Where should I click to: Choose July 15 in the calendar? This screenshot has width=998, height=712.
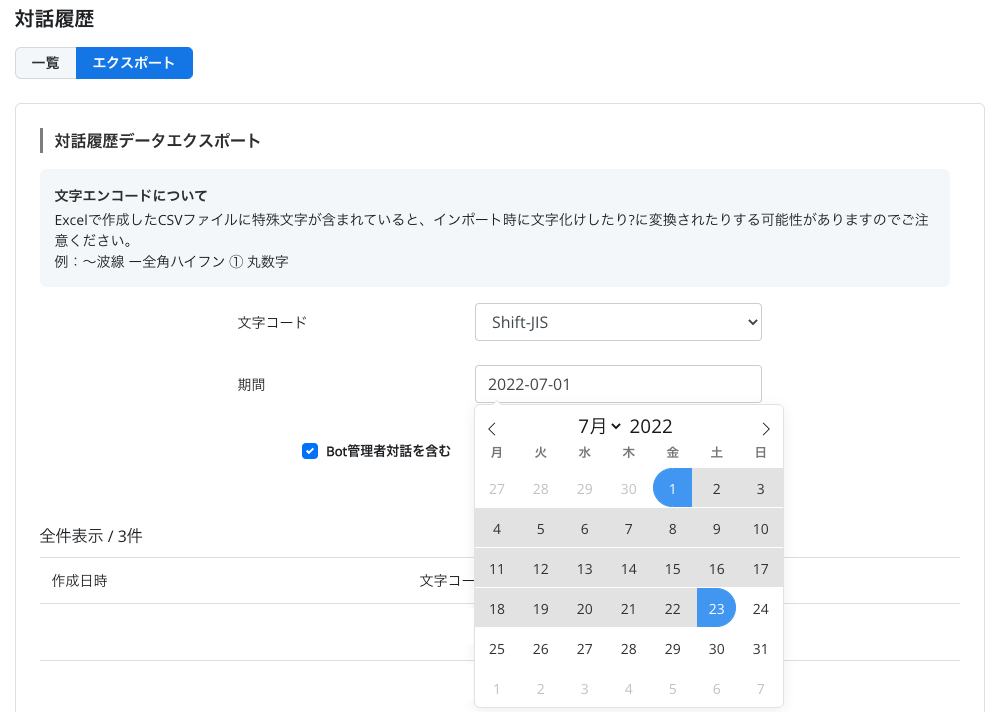(673, 569)
